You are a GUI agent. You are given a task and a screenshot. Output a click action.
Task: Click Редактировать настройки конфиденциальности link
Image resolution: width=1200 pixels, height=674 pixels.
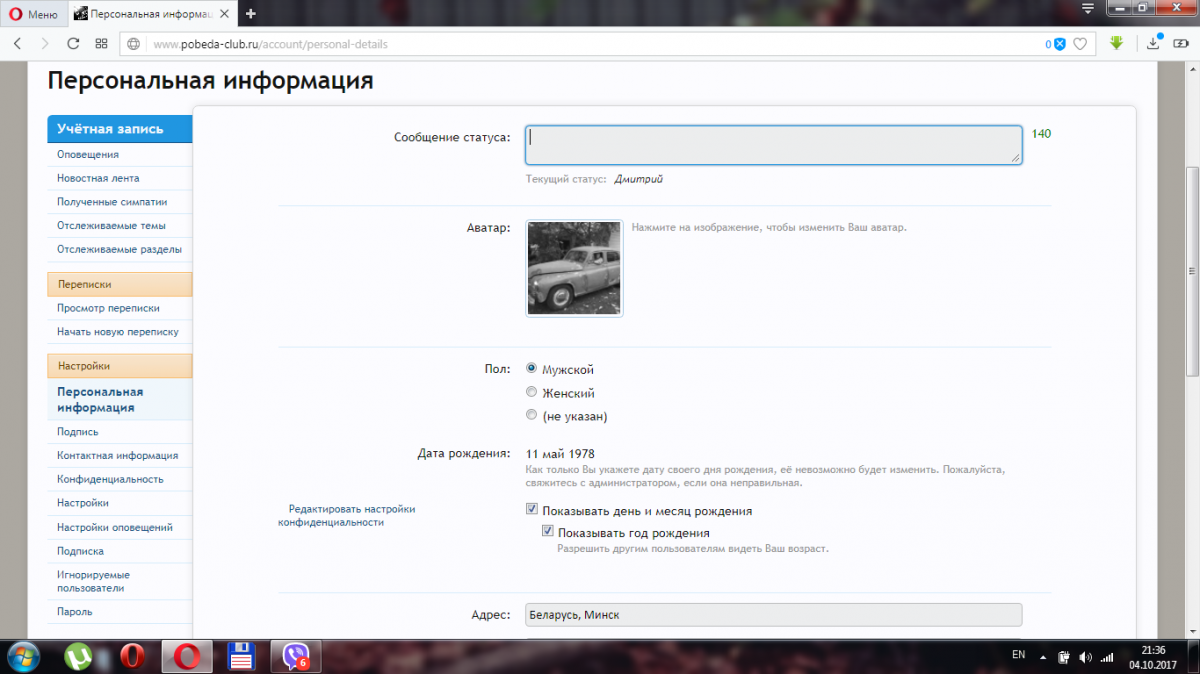point(346,515)
